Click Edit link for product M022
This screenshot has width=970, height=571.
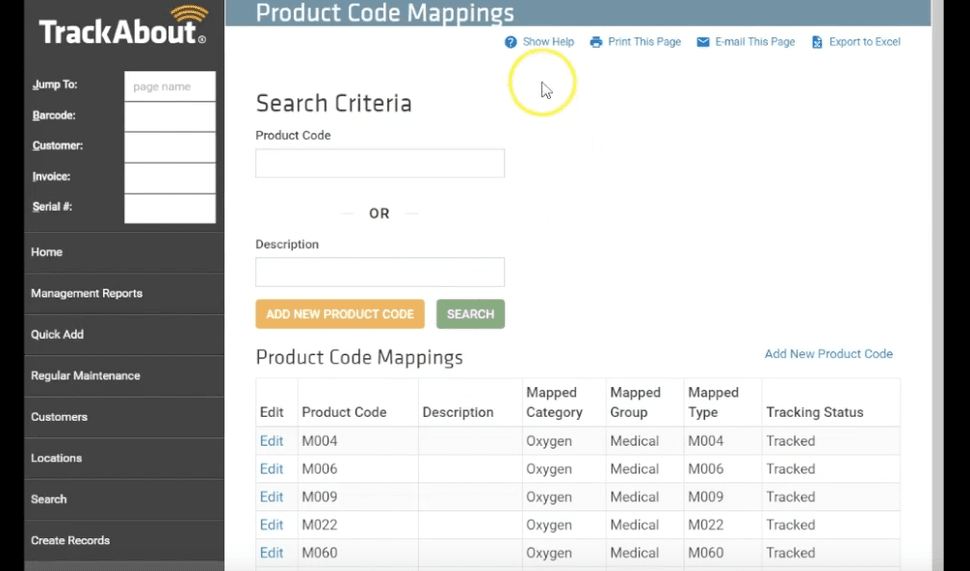point(271,525)
